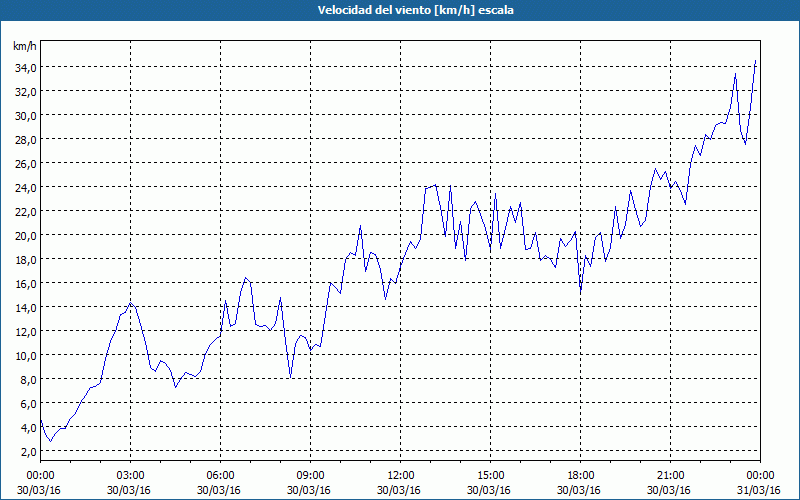
Task: Click the 10,0 y-axis value
Action: [24, 355]
